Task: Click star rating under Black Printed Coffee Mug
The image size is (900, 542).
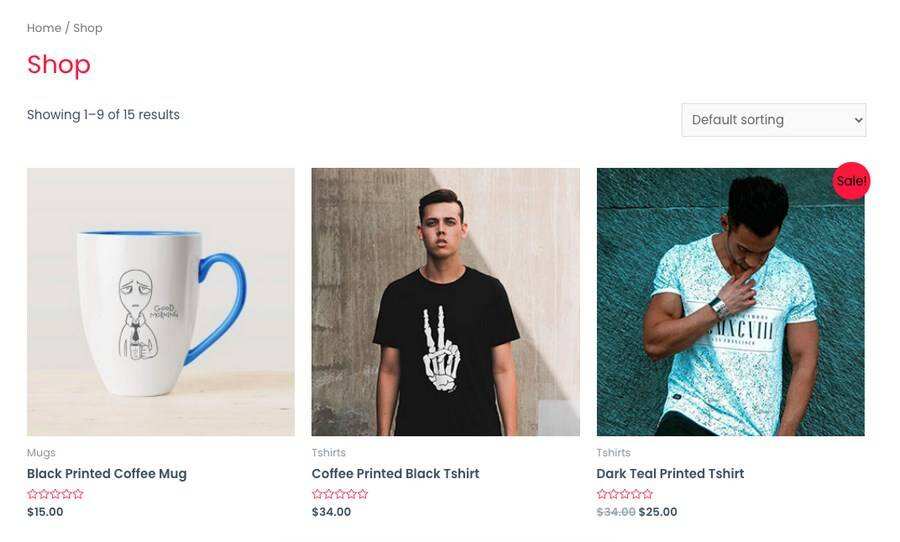Action: coord(56,494)
